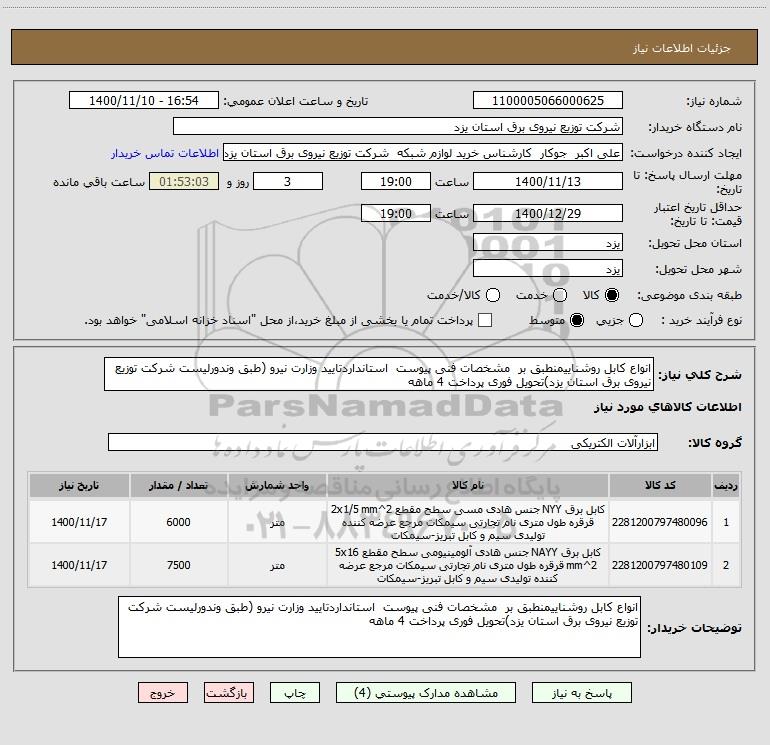Open مشاهده مدارک پیوستی (4) attachments

(426, 693)
